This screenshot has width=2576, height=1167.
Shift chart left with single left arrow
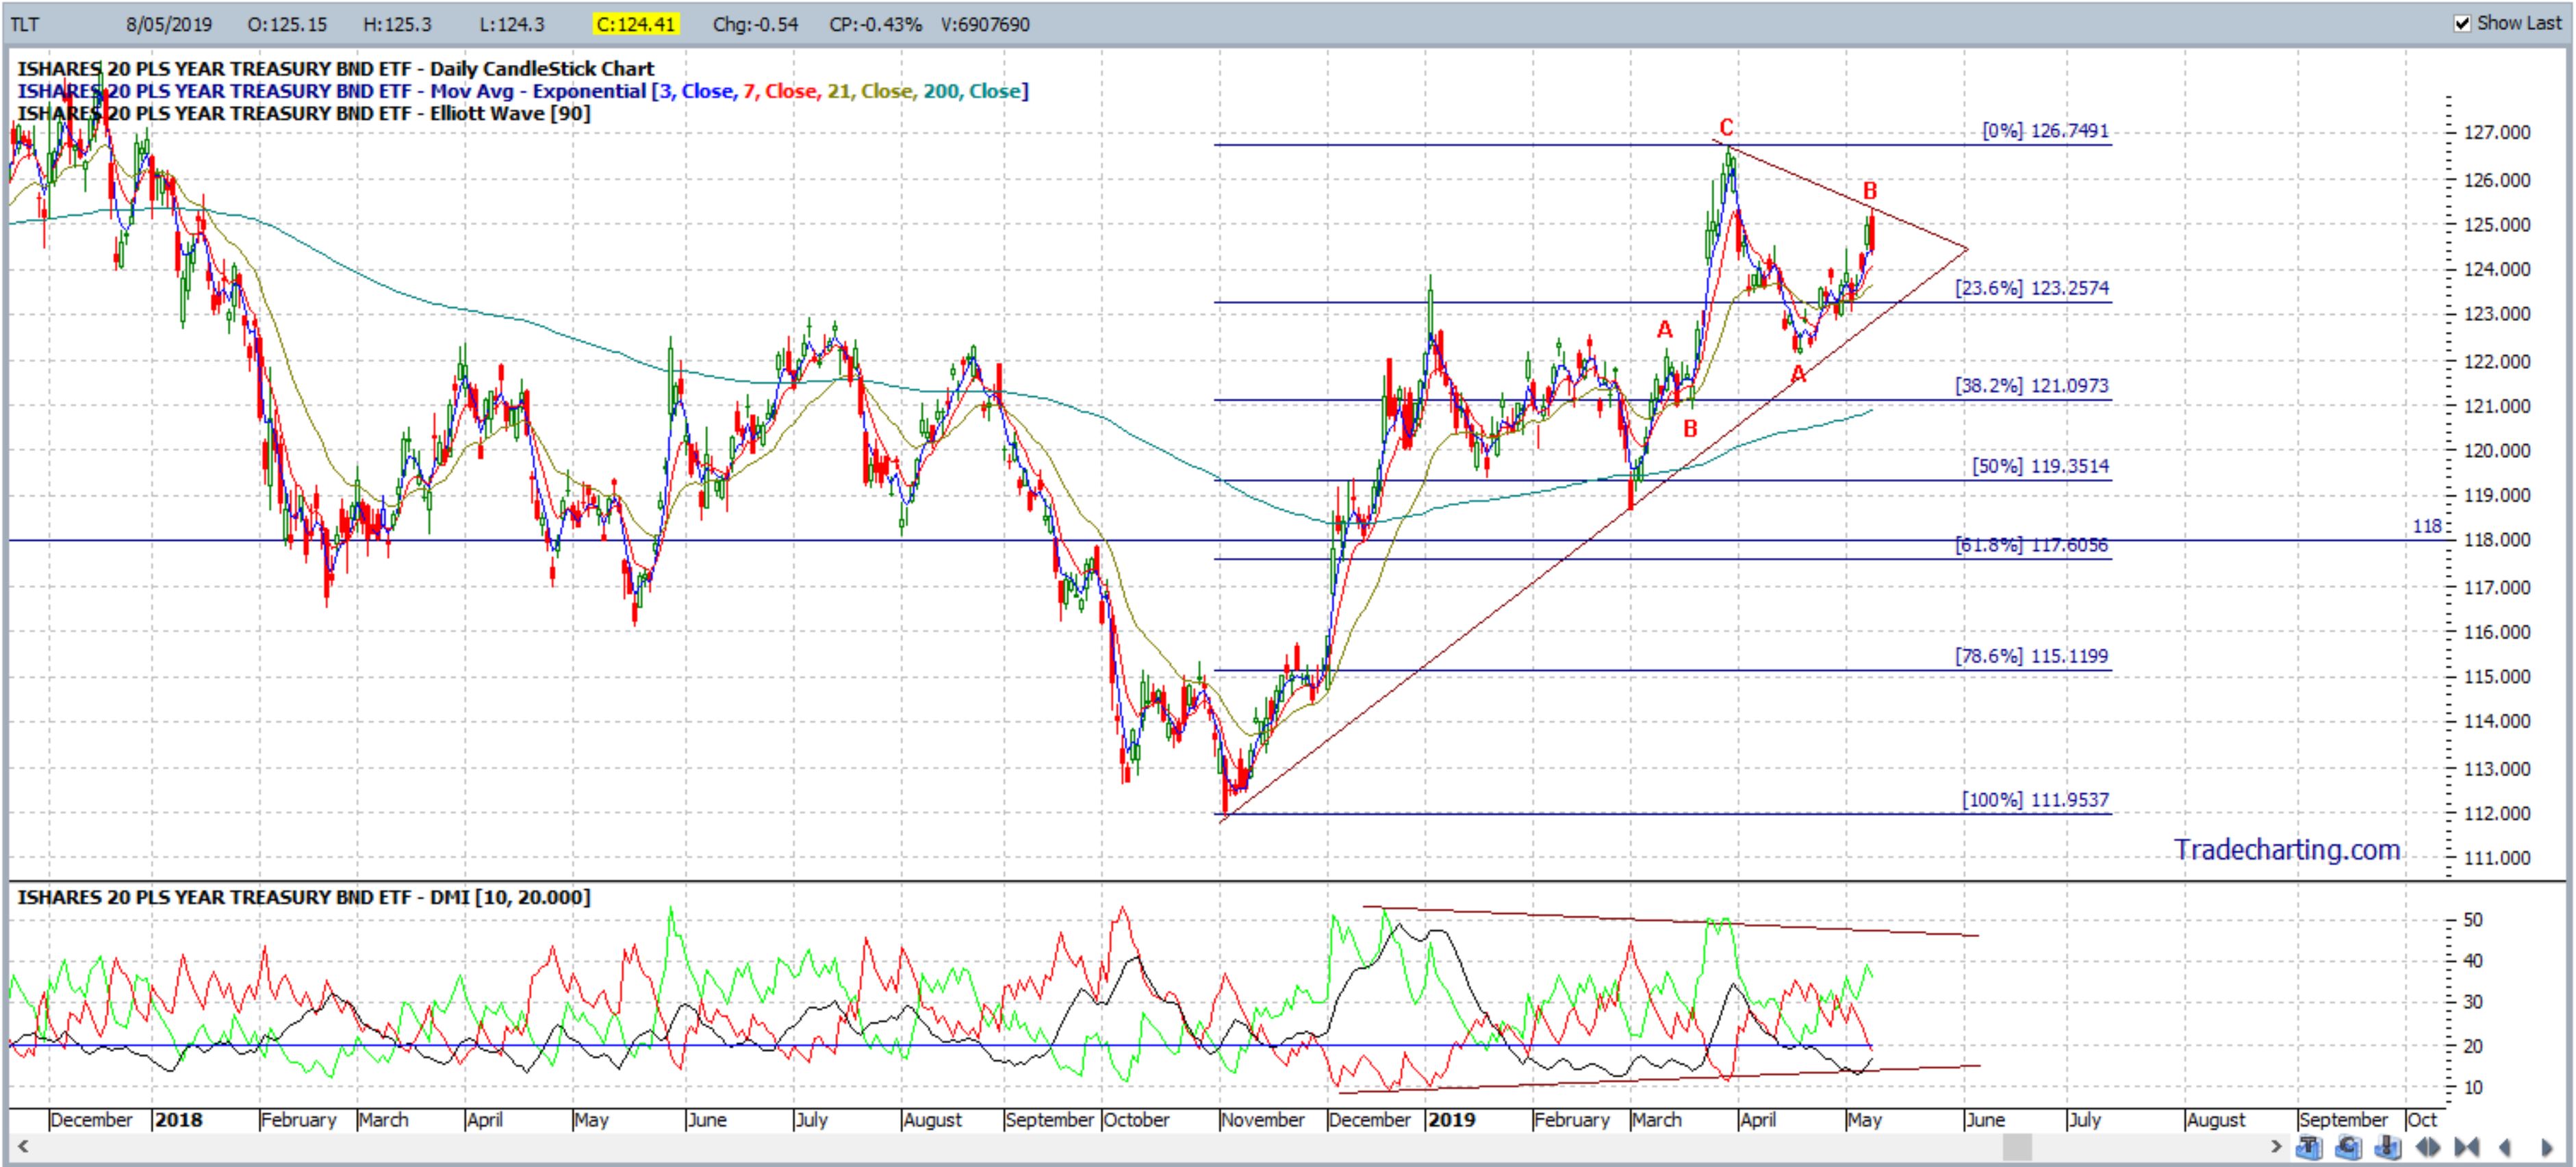[x=2506, y=1147]
